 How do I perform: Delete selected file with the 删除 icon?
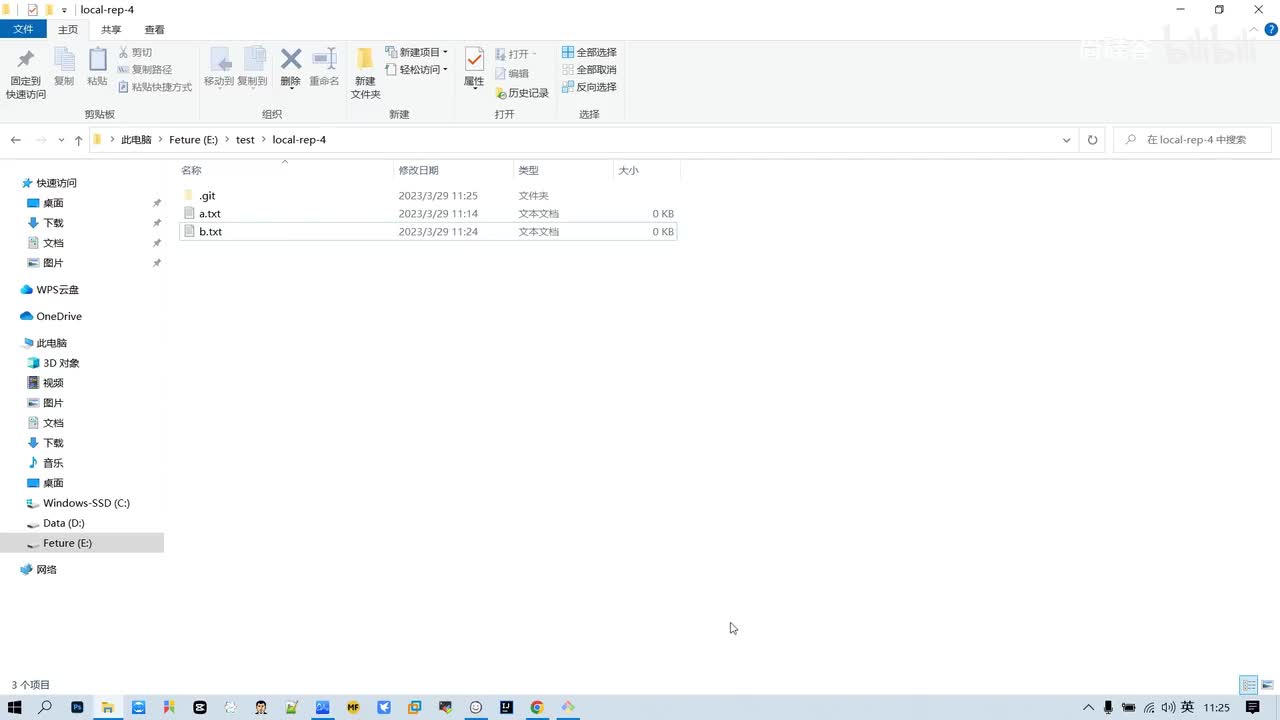tap(291, 60)
